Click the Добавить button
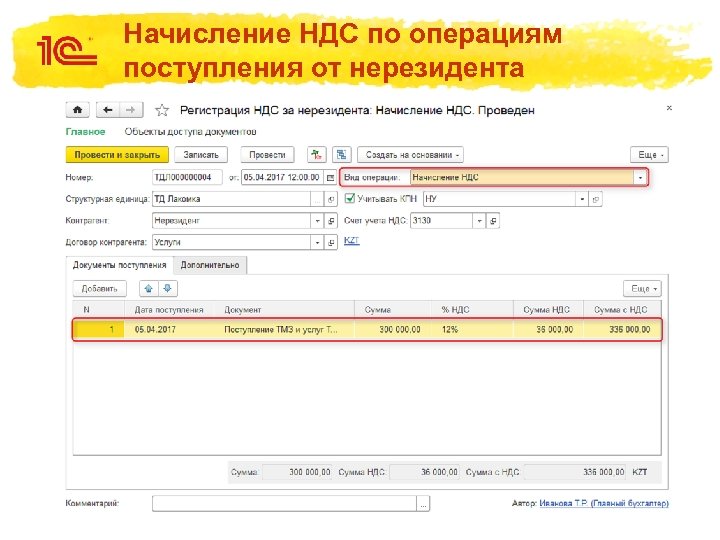 [99, 288]
